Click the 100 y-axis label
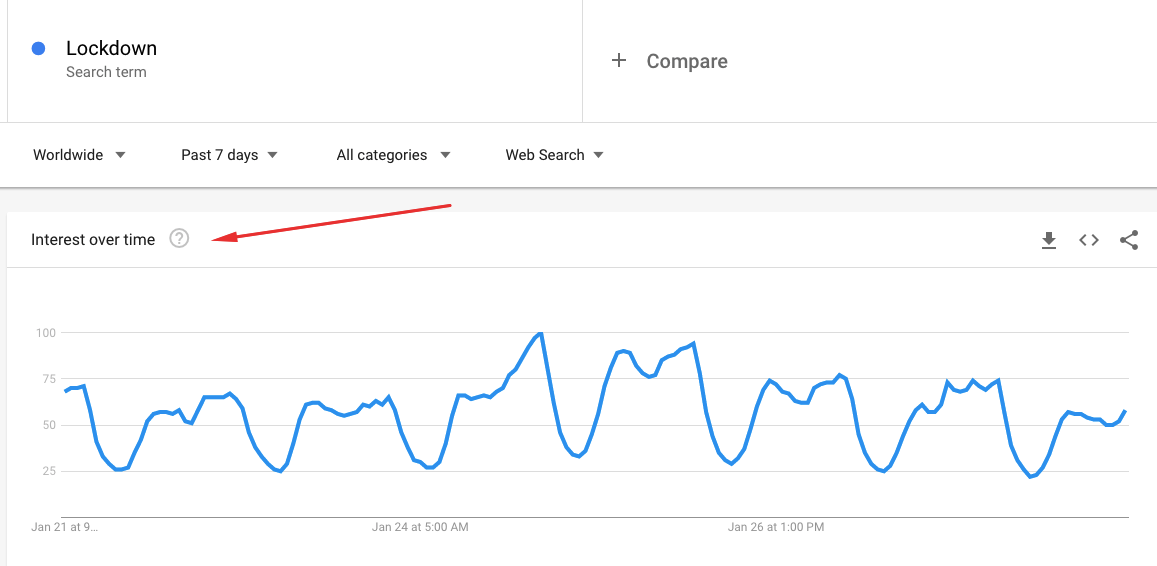Image resolution: width=1157 pixels, height=566 pixels. (x=45, y=332)
